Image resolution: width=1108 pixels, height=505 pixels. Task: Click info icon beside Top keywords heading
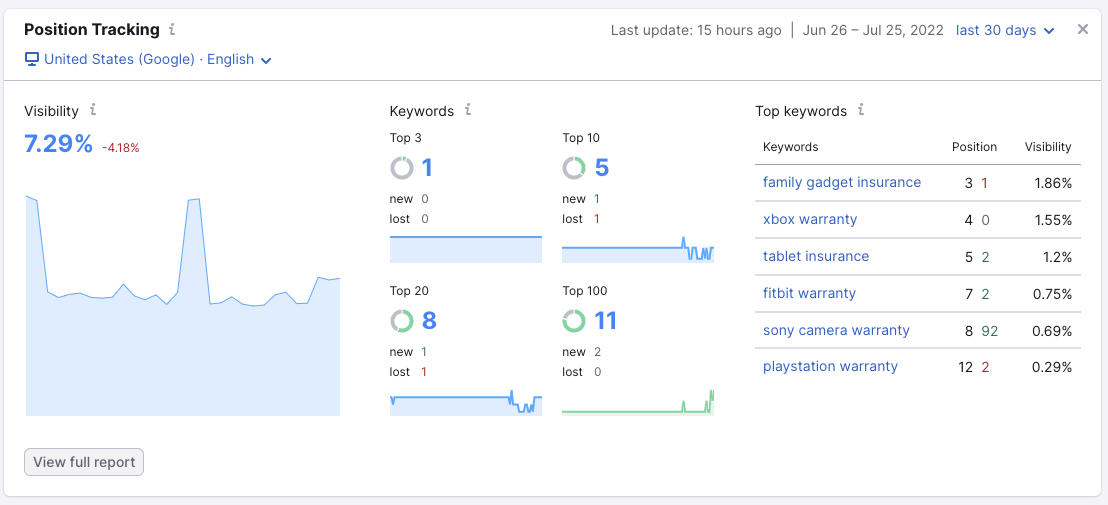click(x=861, y=110)
